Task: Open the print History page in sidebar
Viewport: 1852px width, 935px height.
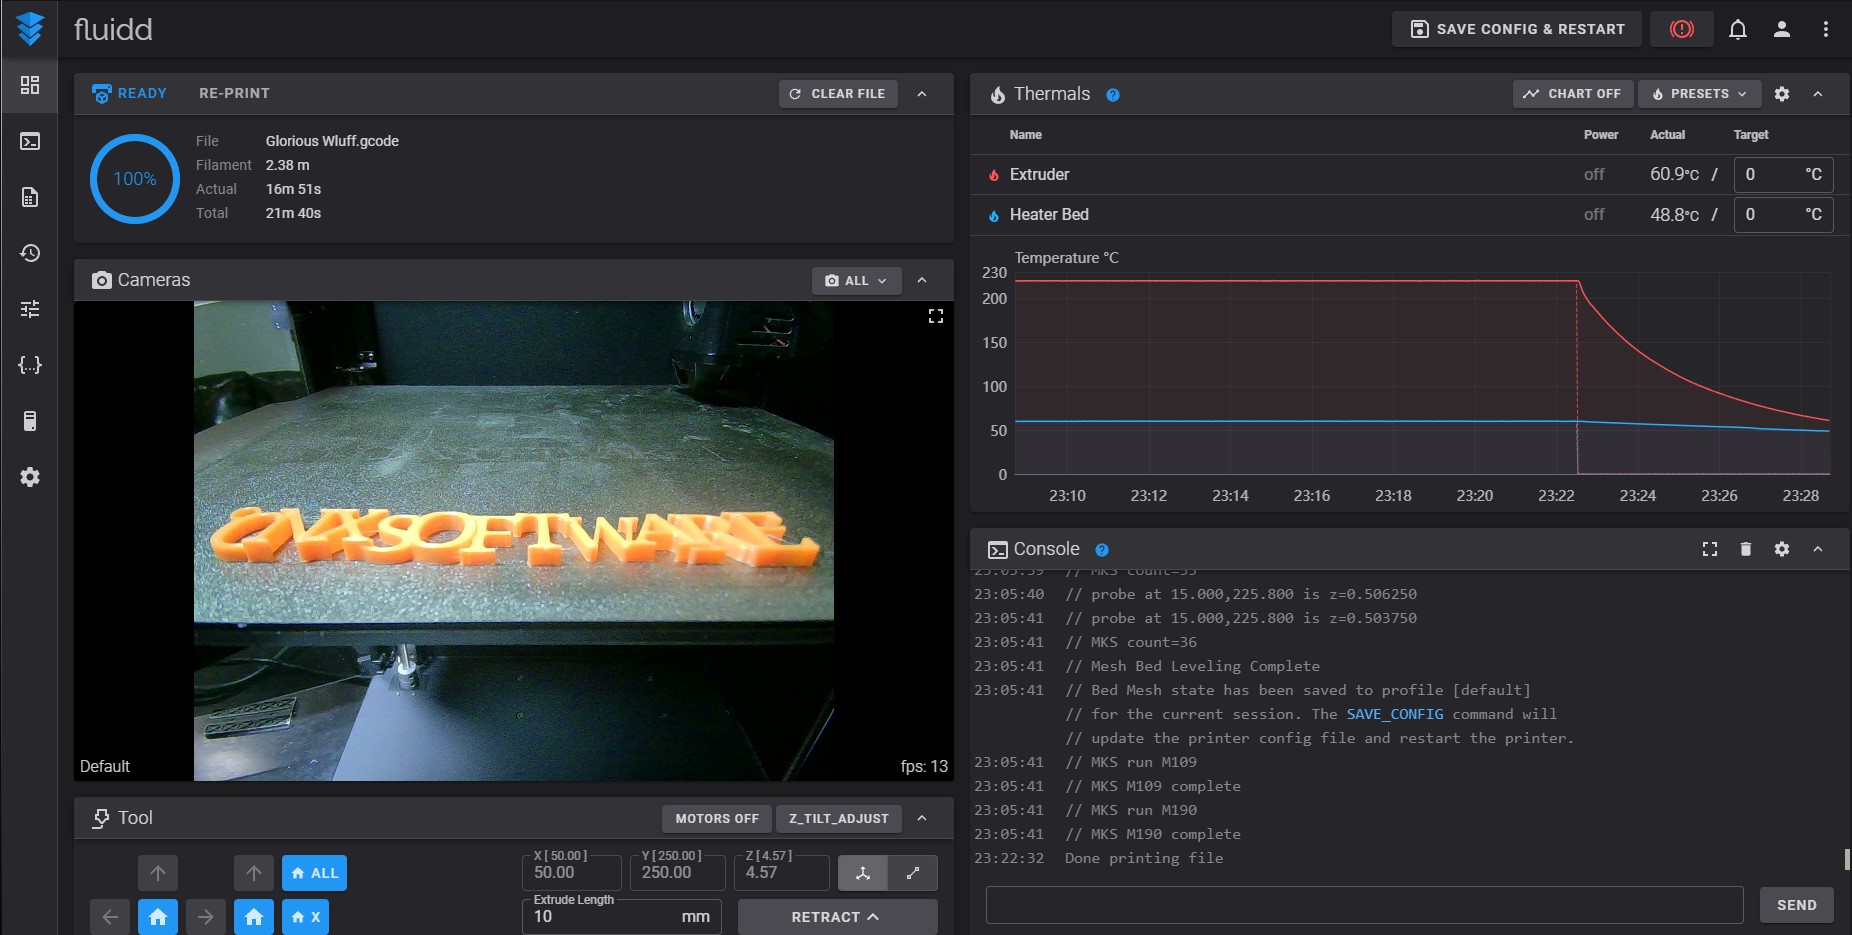Action: point(30,253)
